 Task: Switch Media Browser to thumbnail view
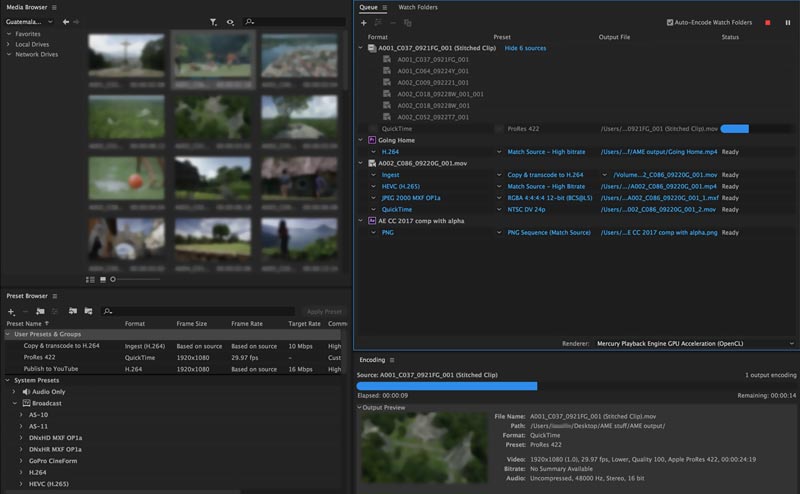click(103, 280)
